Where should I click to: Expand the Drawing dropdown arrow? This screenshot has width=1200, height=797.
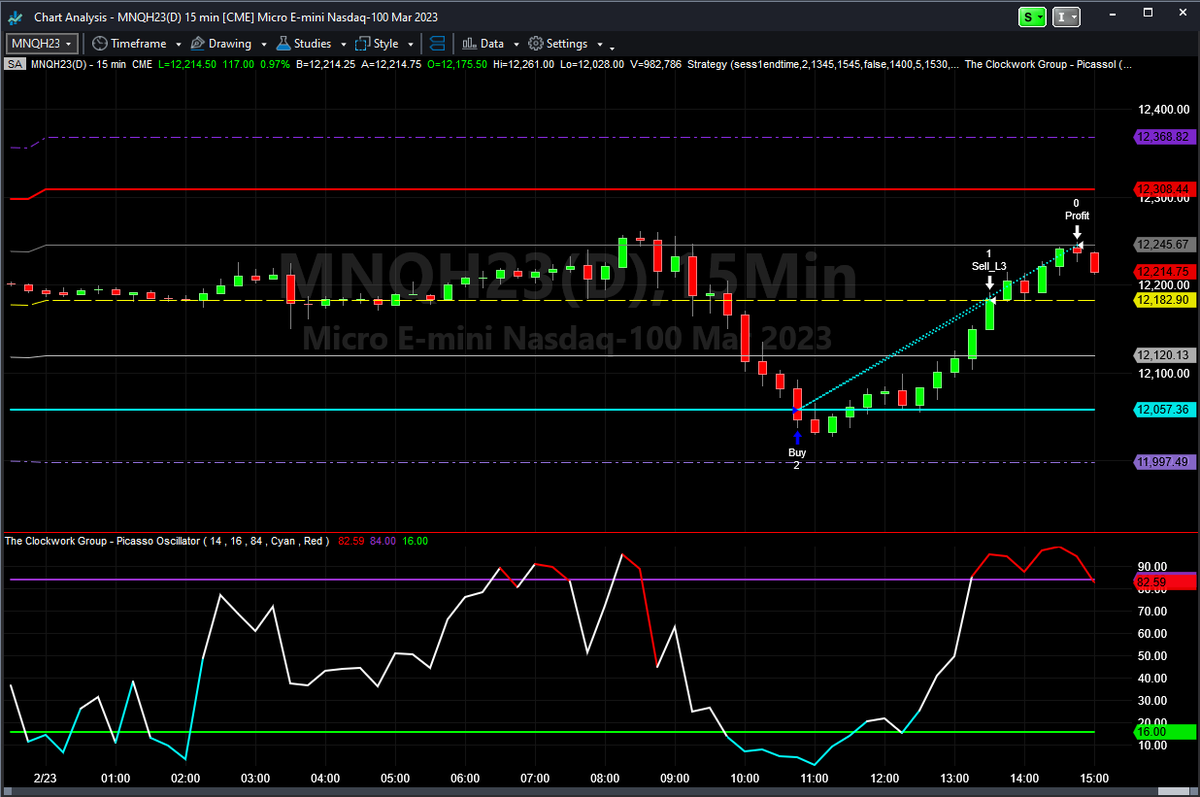point(264,45)
